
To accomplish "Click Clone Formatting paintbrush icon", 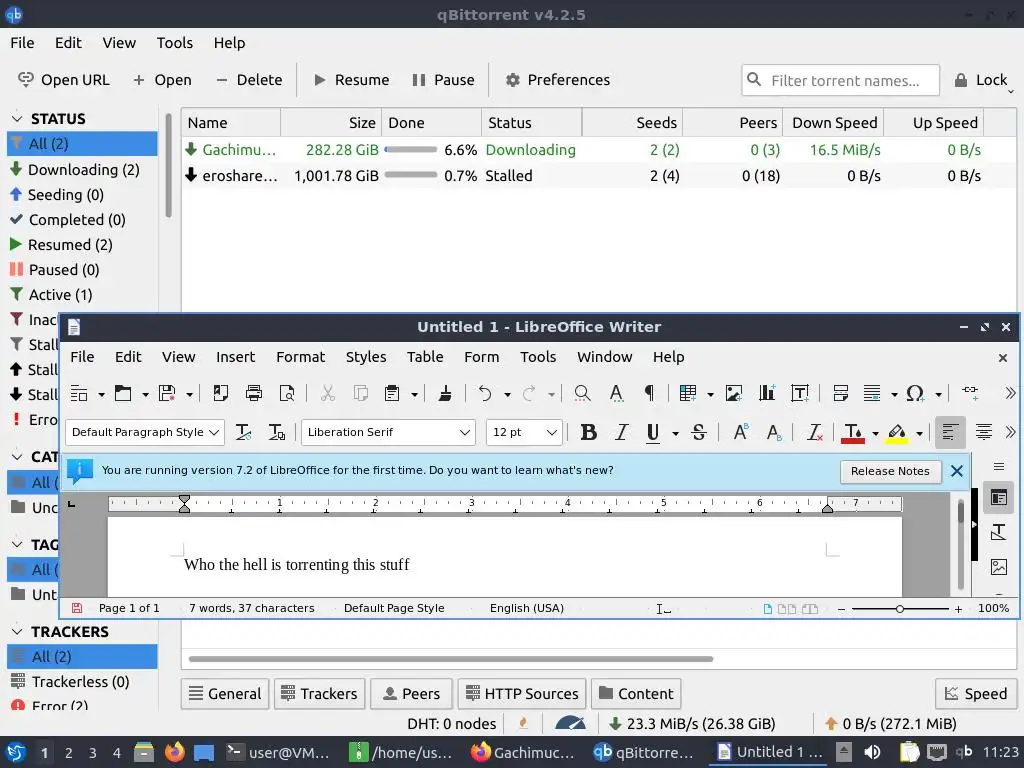I will (445, 393).
